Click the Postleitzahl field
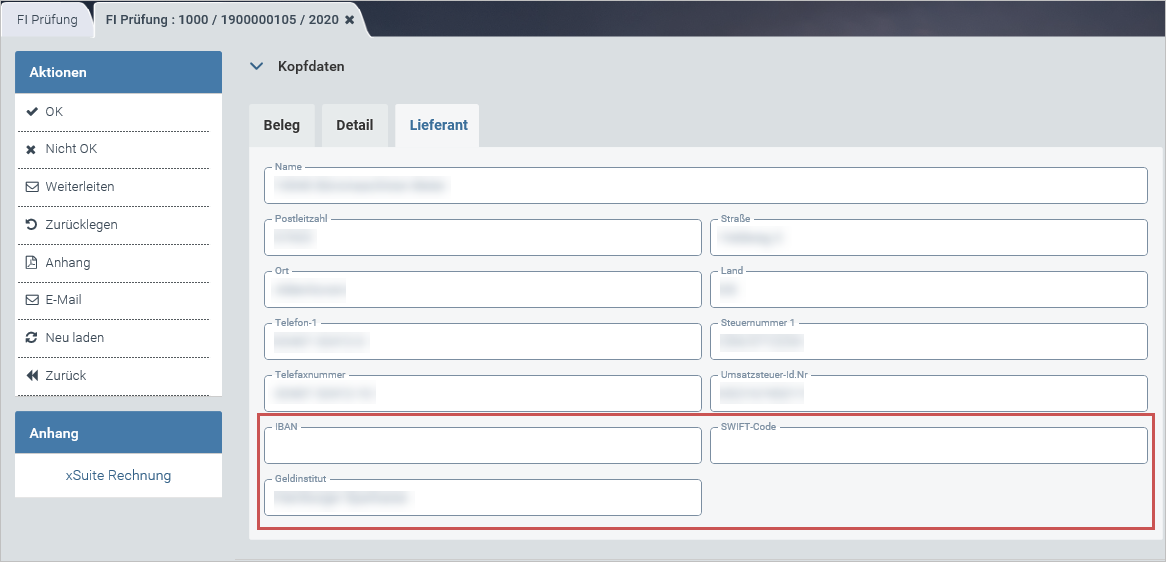 tap(483, 238)
